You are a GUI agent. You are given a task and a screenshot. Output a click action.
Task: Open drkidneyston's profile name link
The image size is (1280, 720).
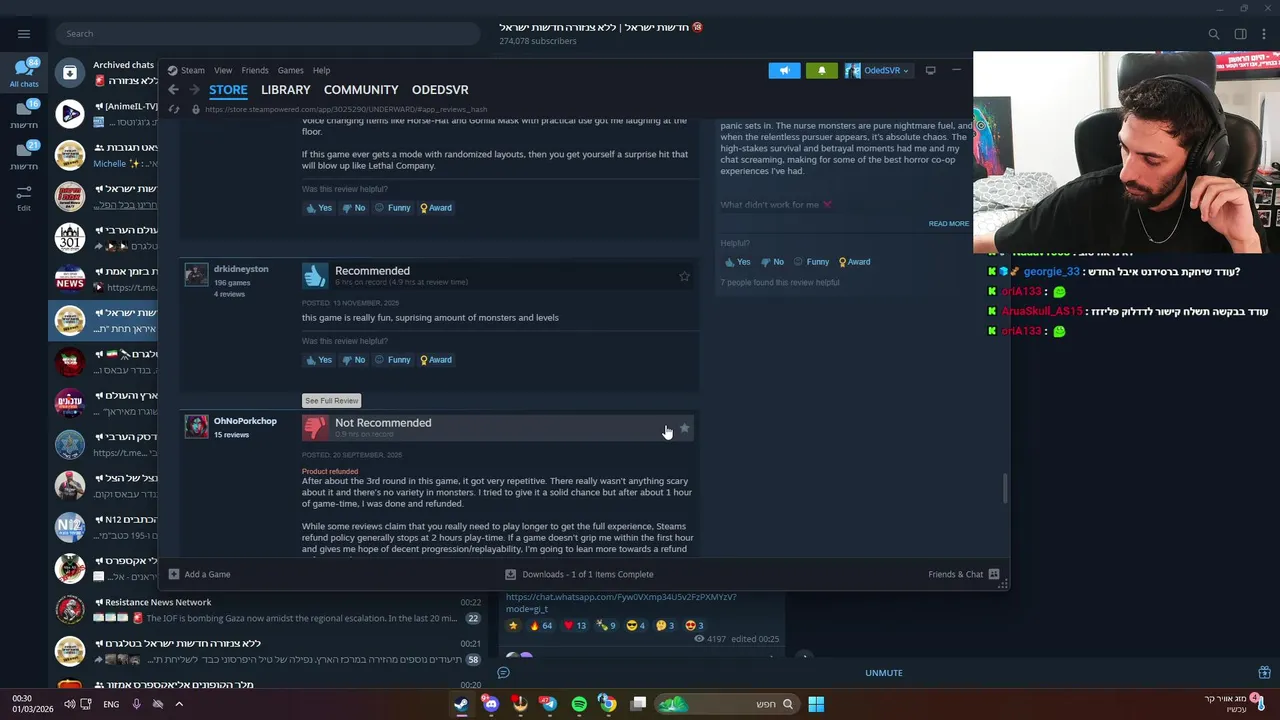pyautogui.click(x=241, y=269)
